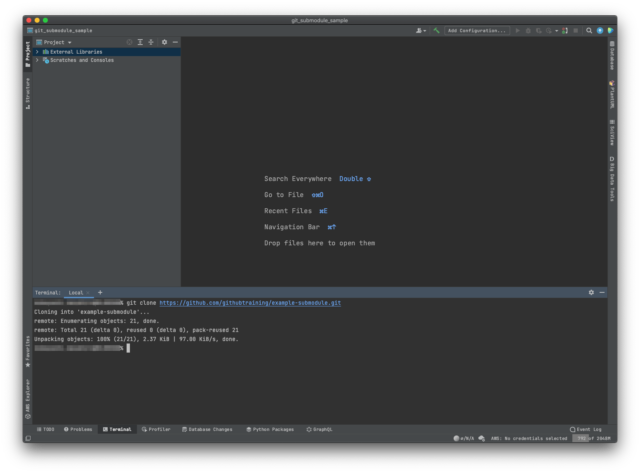Add a new terminal session with plus

coord(100,293)
